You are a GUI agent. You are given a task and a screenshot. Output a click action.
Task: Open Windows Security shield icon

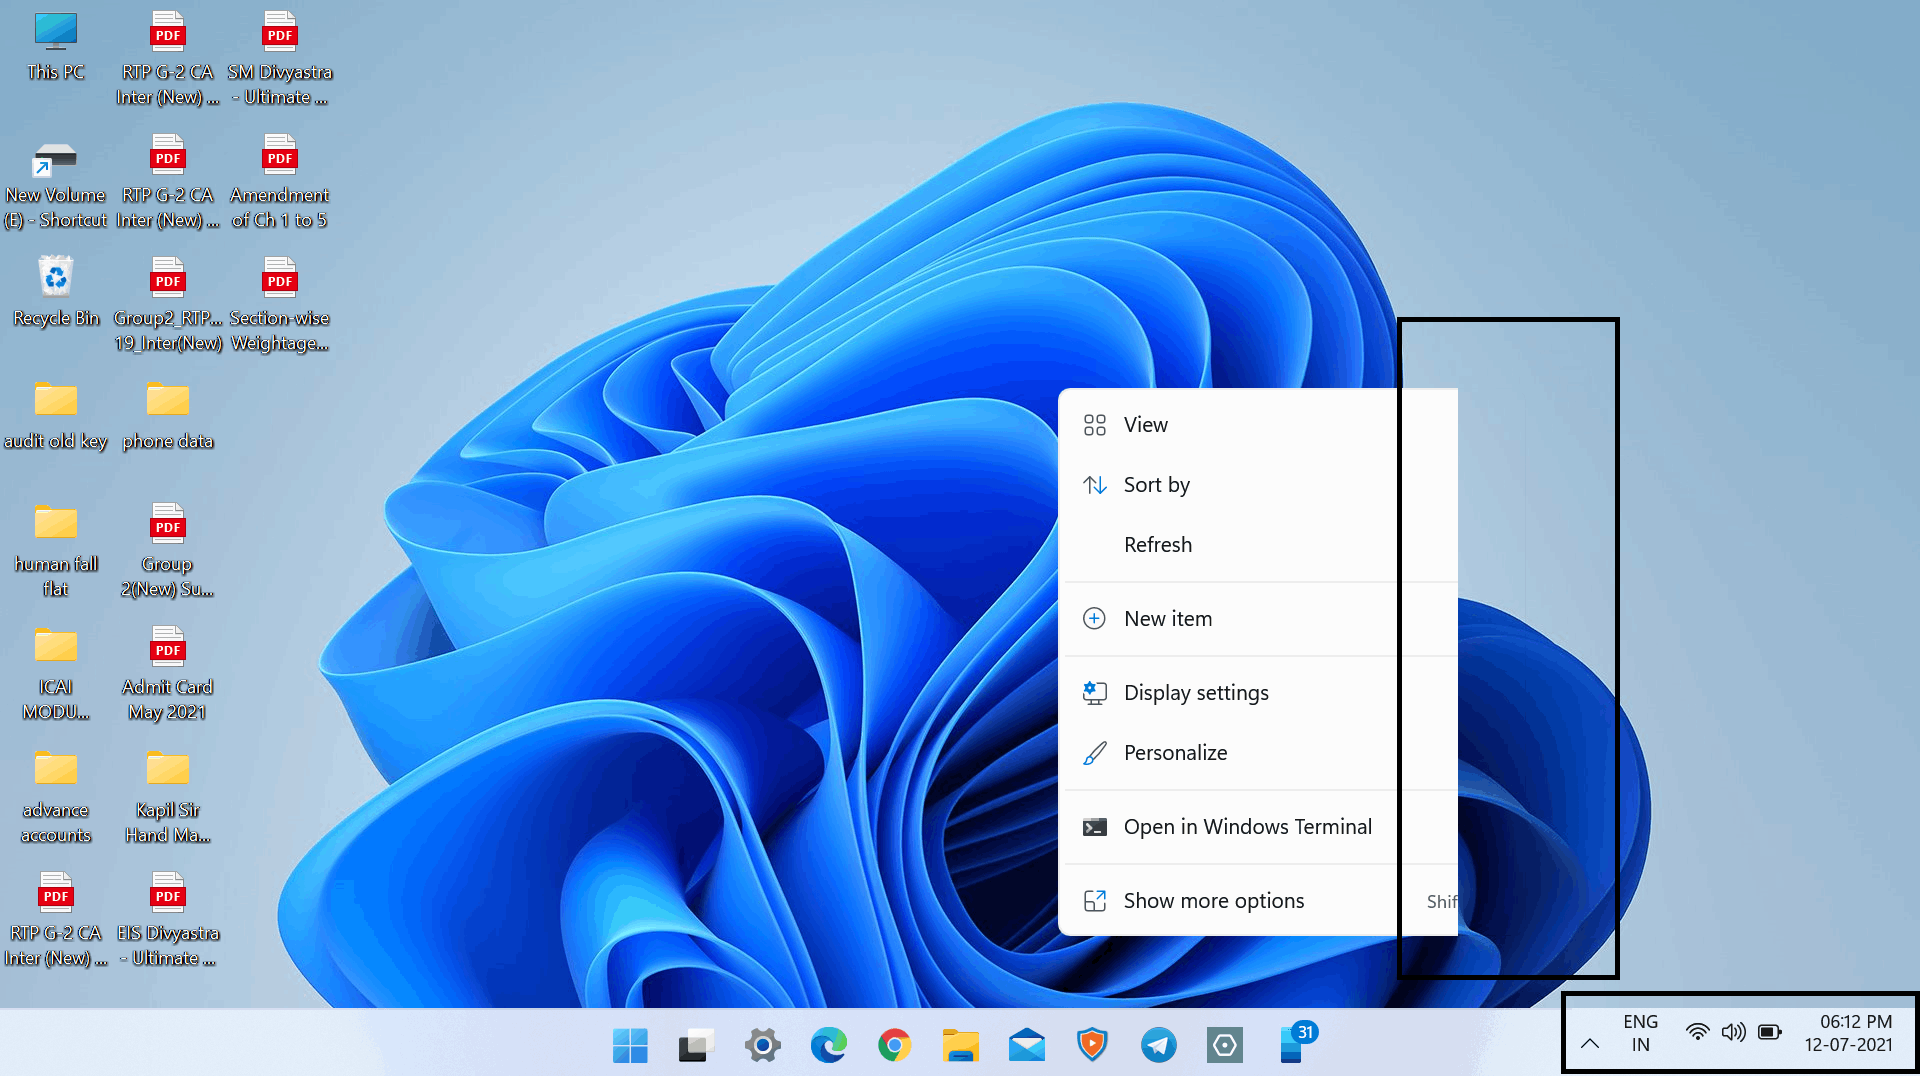pyautogui.click(x=1092, y=1045)
